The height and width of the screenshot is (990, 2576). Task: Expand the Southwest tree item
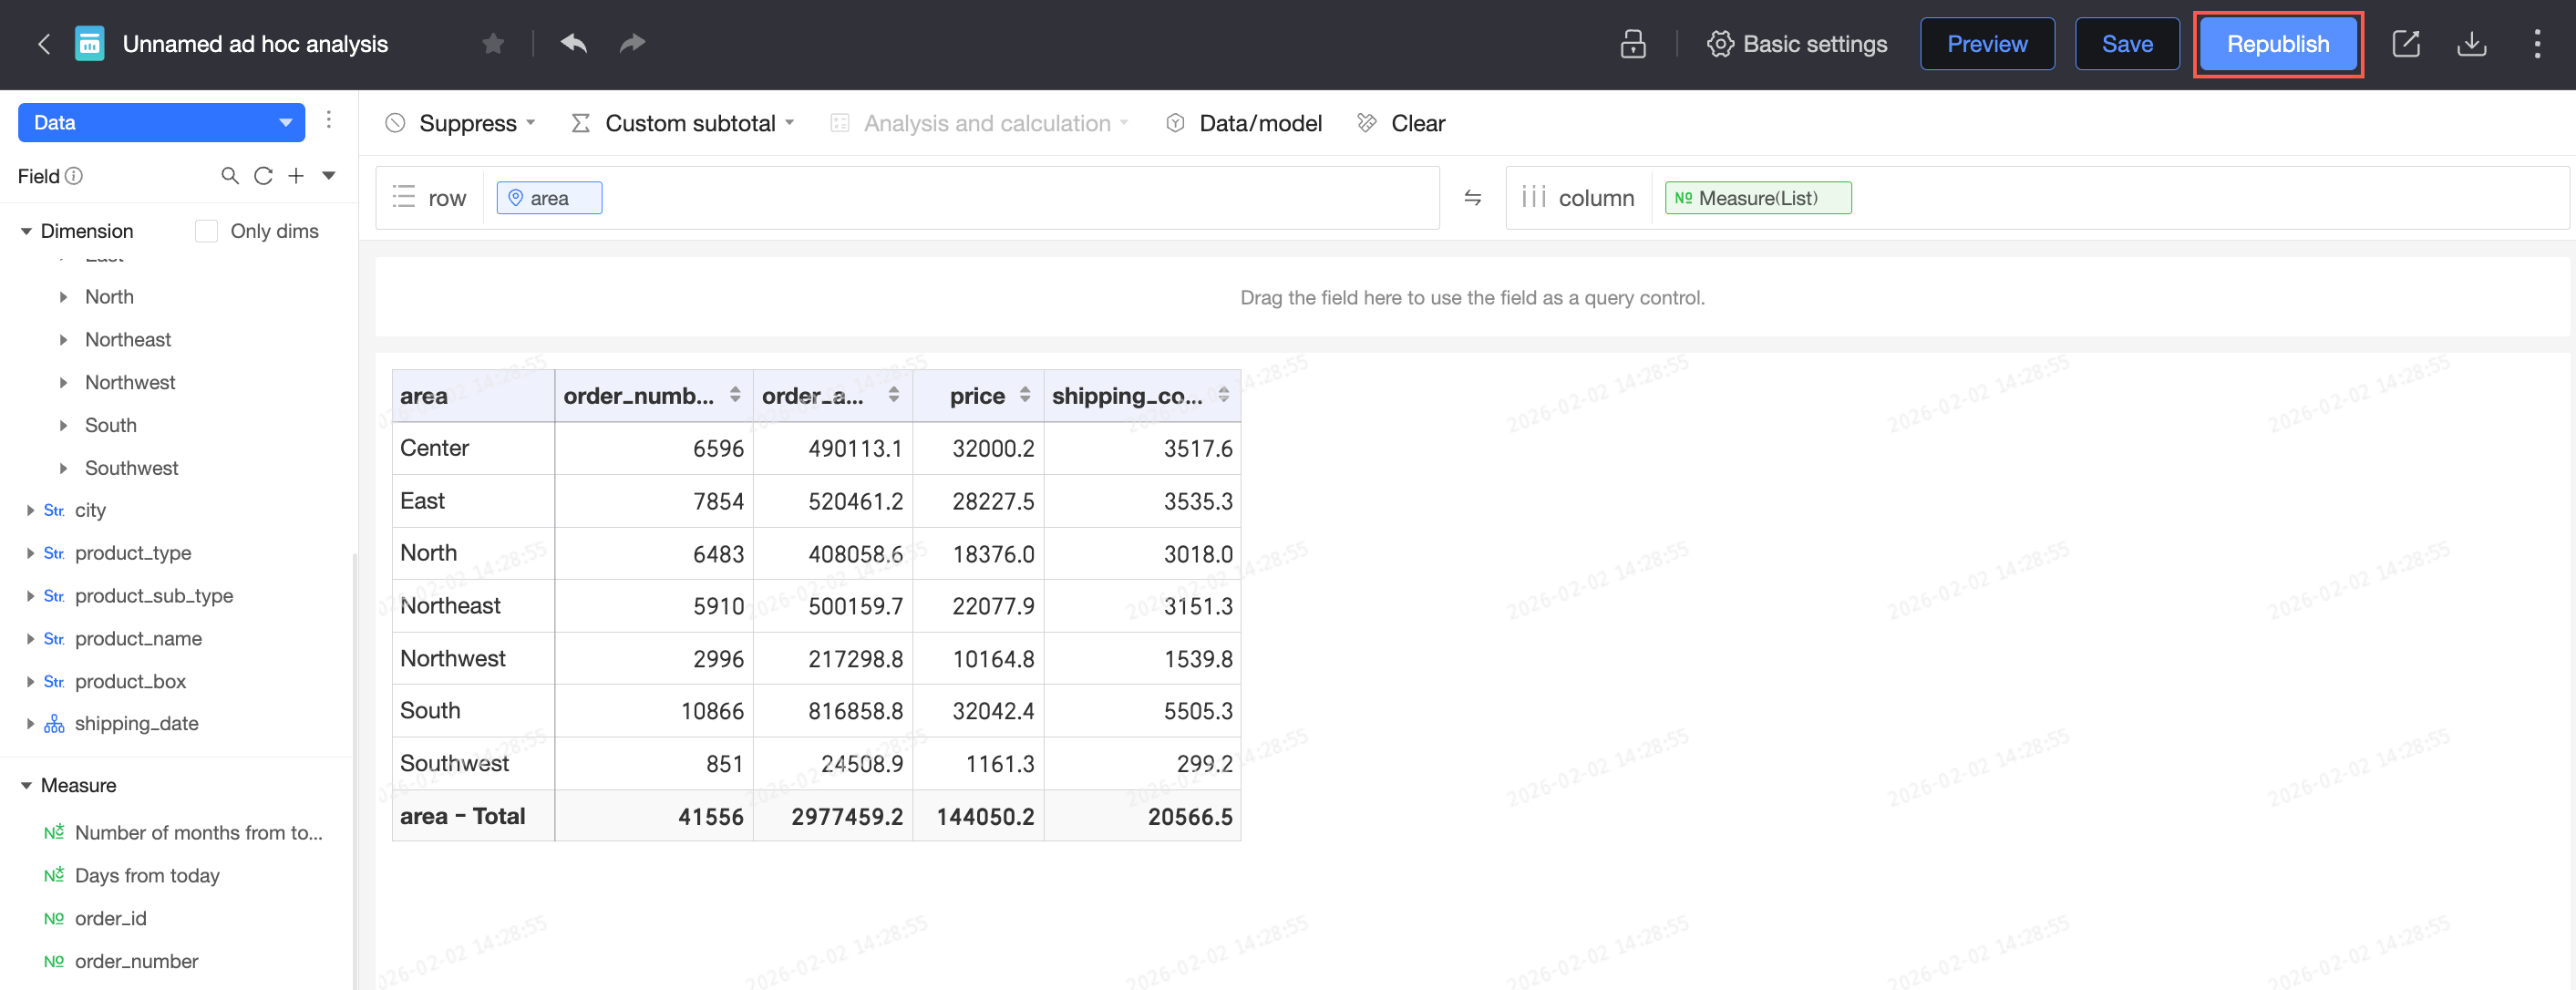pyautogui.click(x=63, y=468)
